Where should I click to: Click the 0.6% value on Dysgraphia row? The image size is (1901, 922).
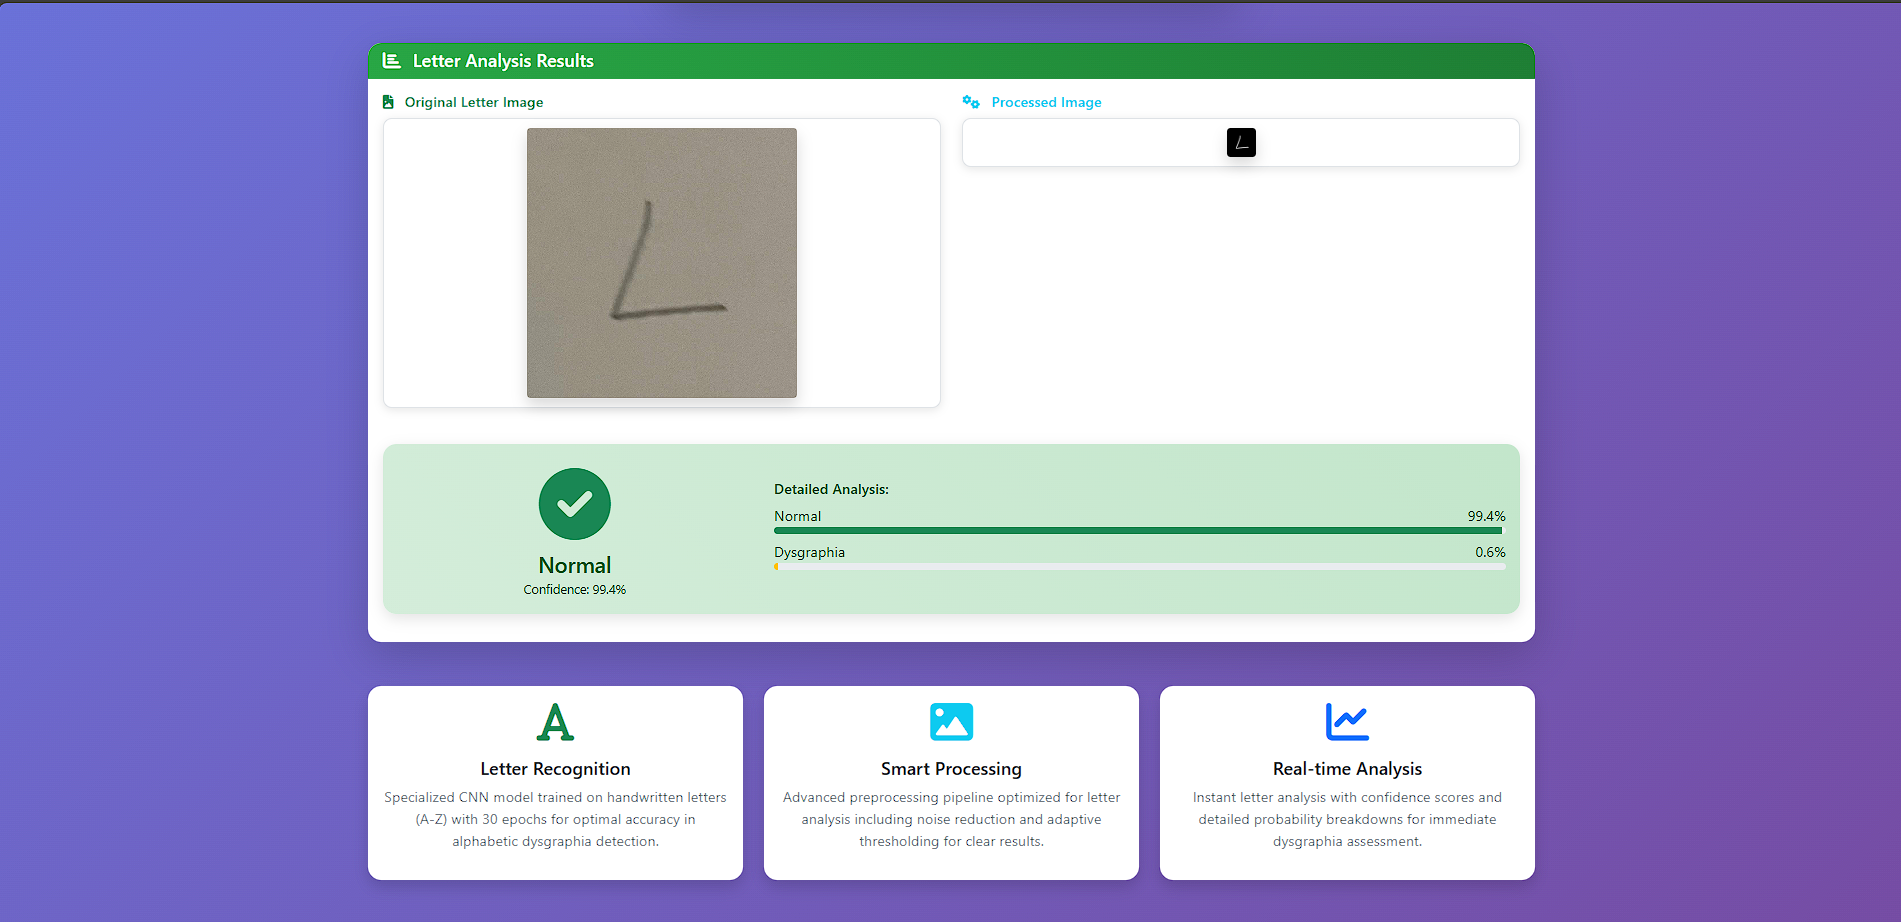click(1490, 552)
